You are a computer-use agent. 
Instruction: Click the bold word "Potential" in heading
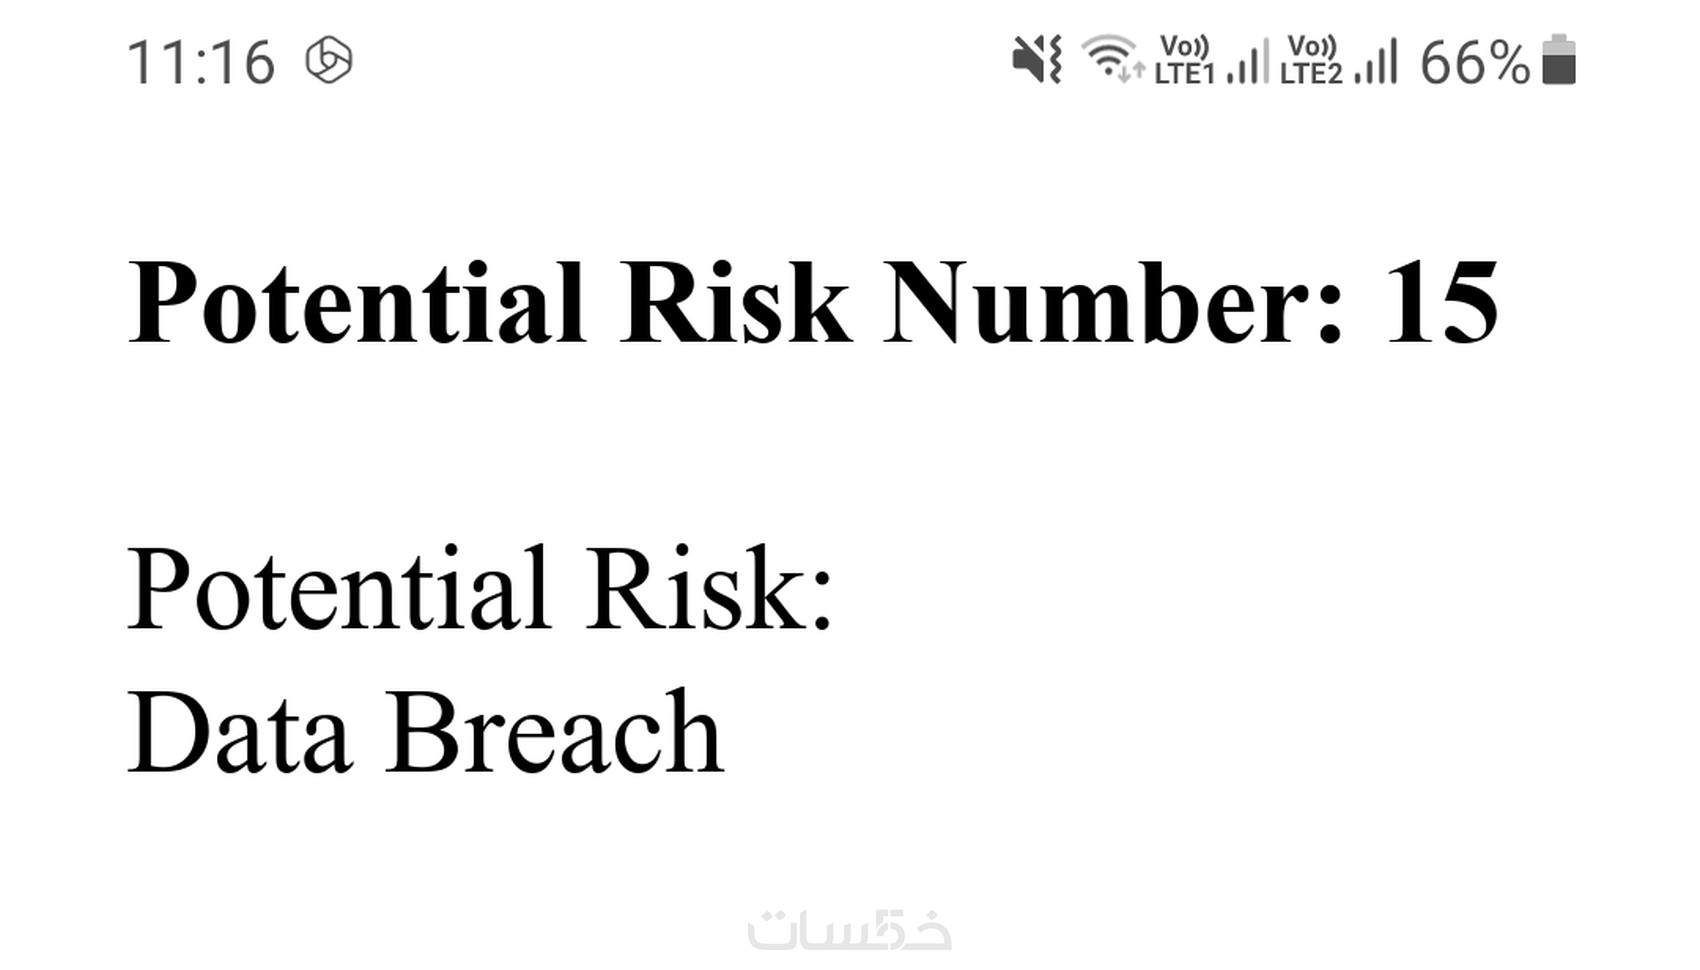coord(356,302)
